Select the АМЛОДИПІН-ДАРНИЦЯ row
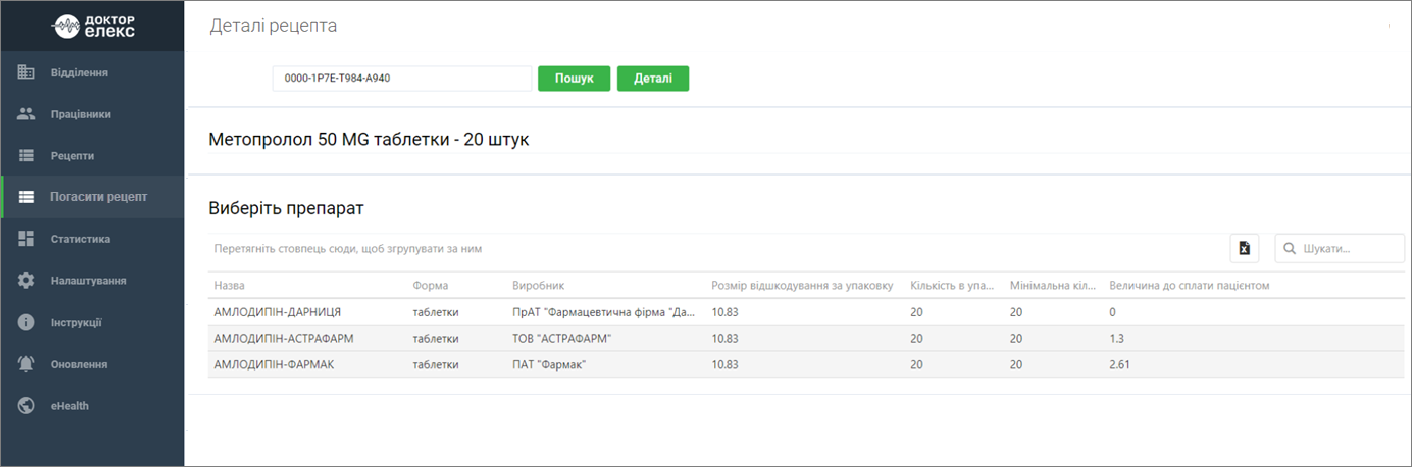Image resolution: width=1412 pixels, height=467 pixels. point(797,312)
